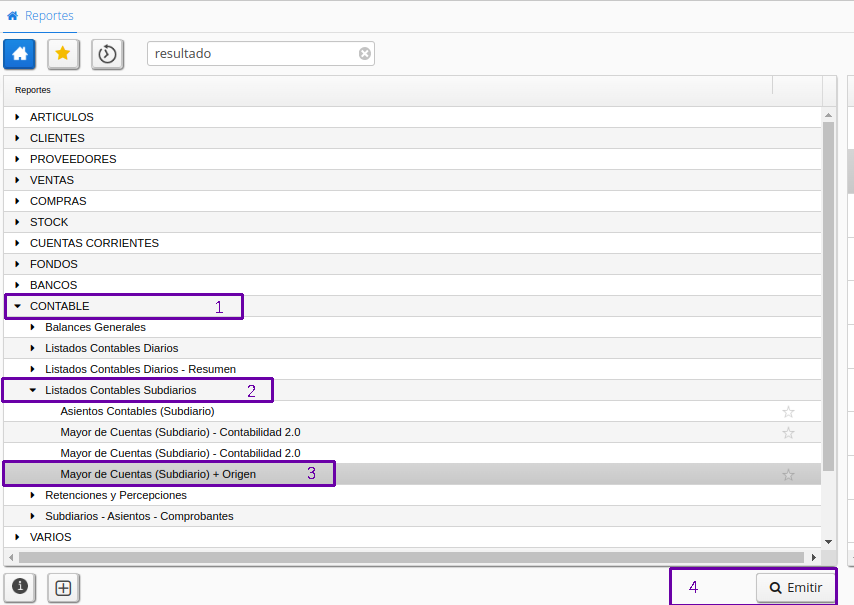Click the info button at bottom left
The width and height of the screenshot is (854, 605).
[20, 587]
